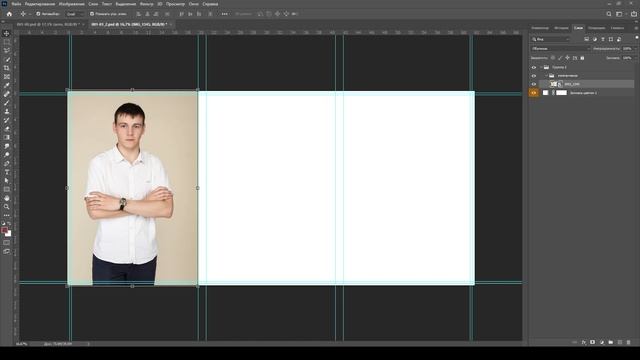Open the Изображение menu

(x=71, y=4)
